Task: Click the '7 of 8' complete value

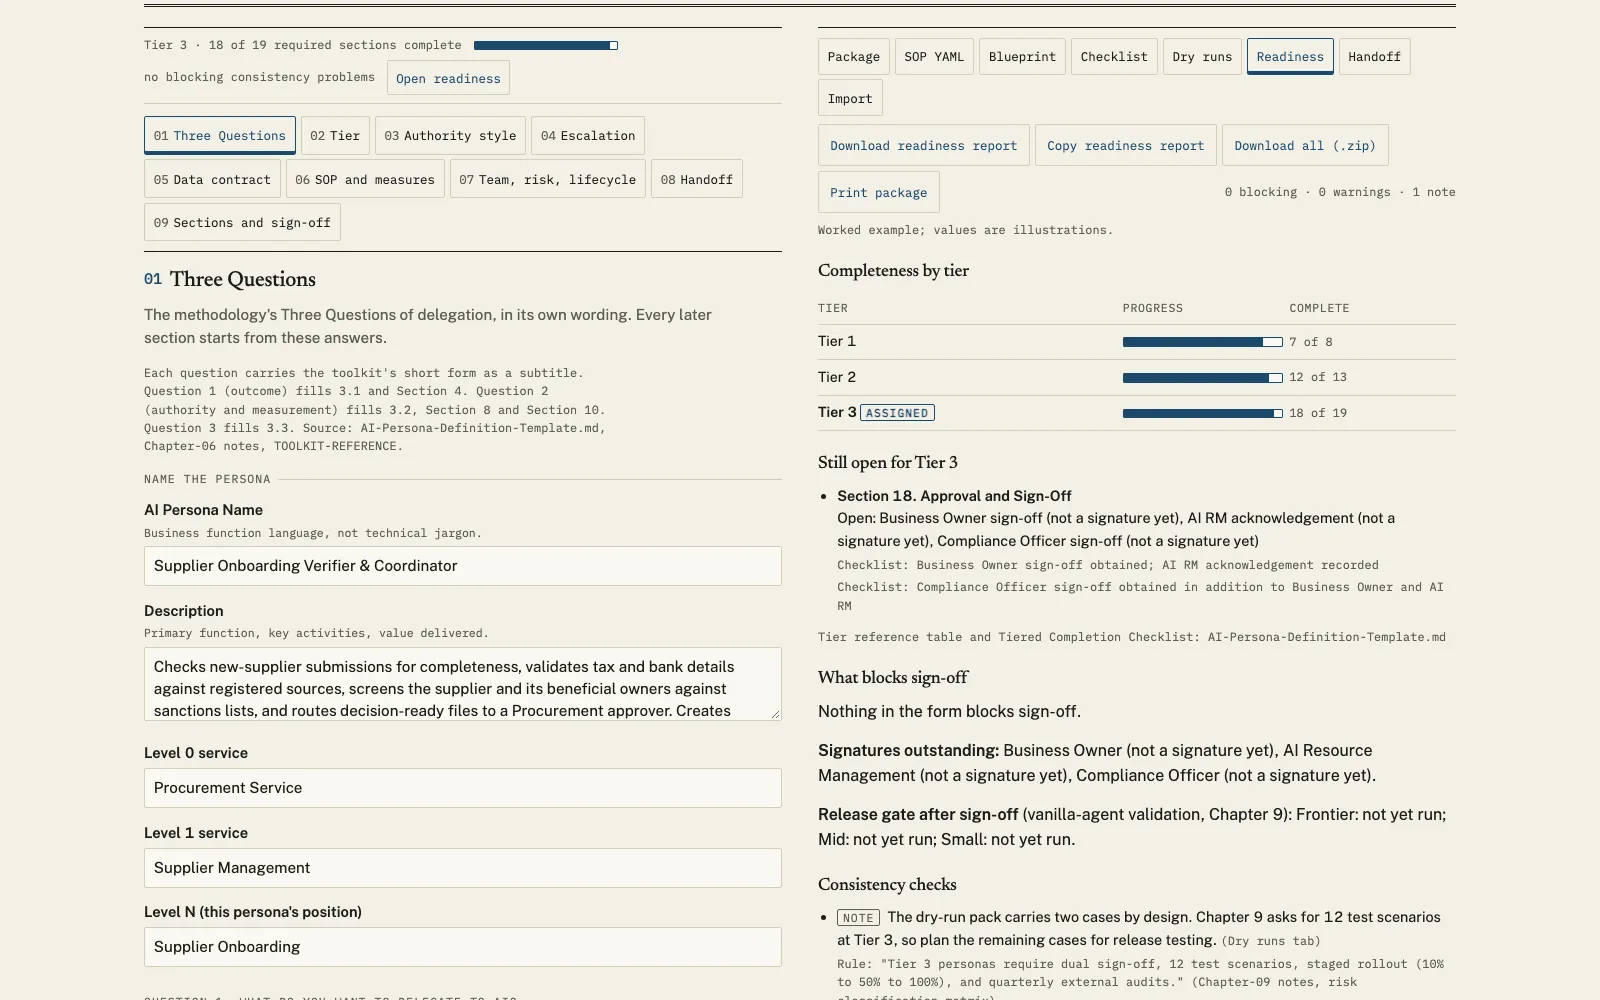Action: [1310, 342]
